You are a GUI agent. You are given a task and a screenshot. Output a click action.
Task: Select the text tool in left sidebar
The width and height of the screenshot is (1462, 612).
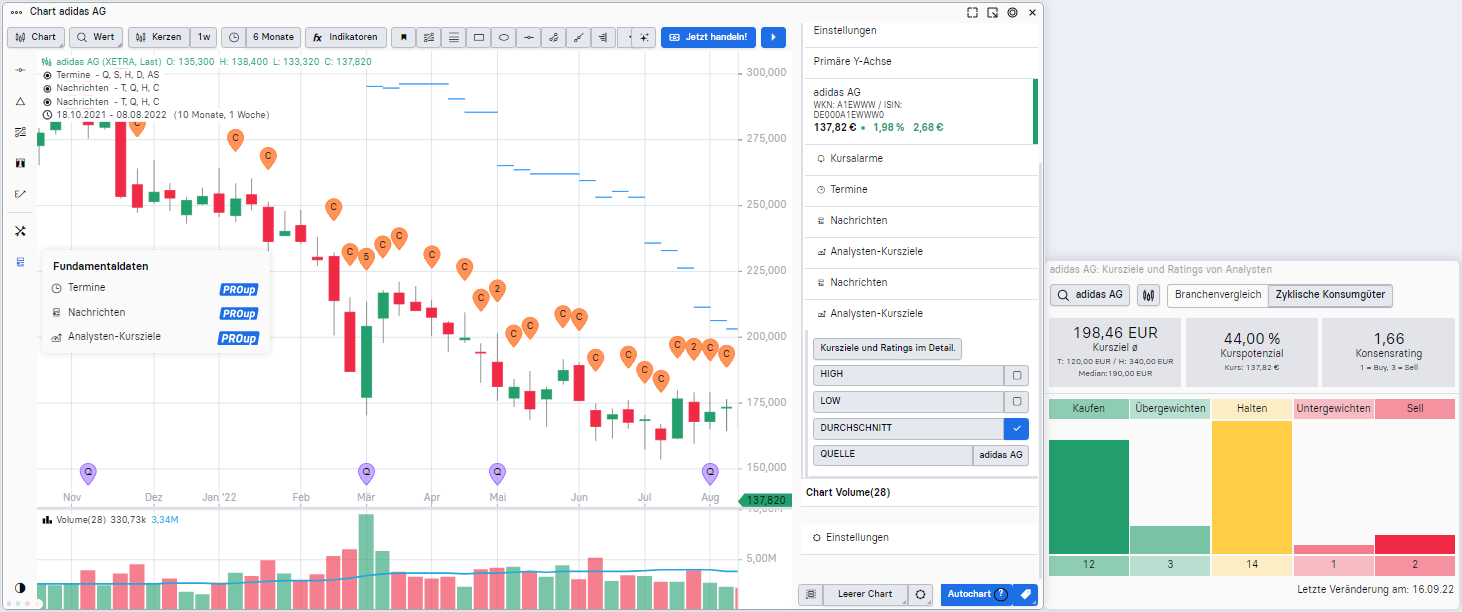click(x=20, y=163)
